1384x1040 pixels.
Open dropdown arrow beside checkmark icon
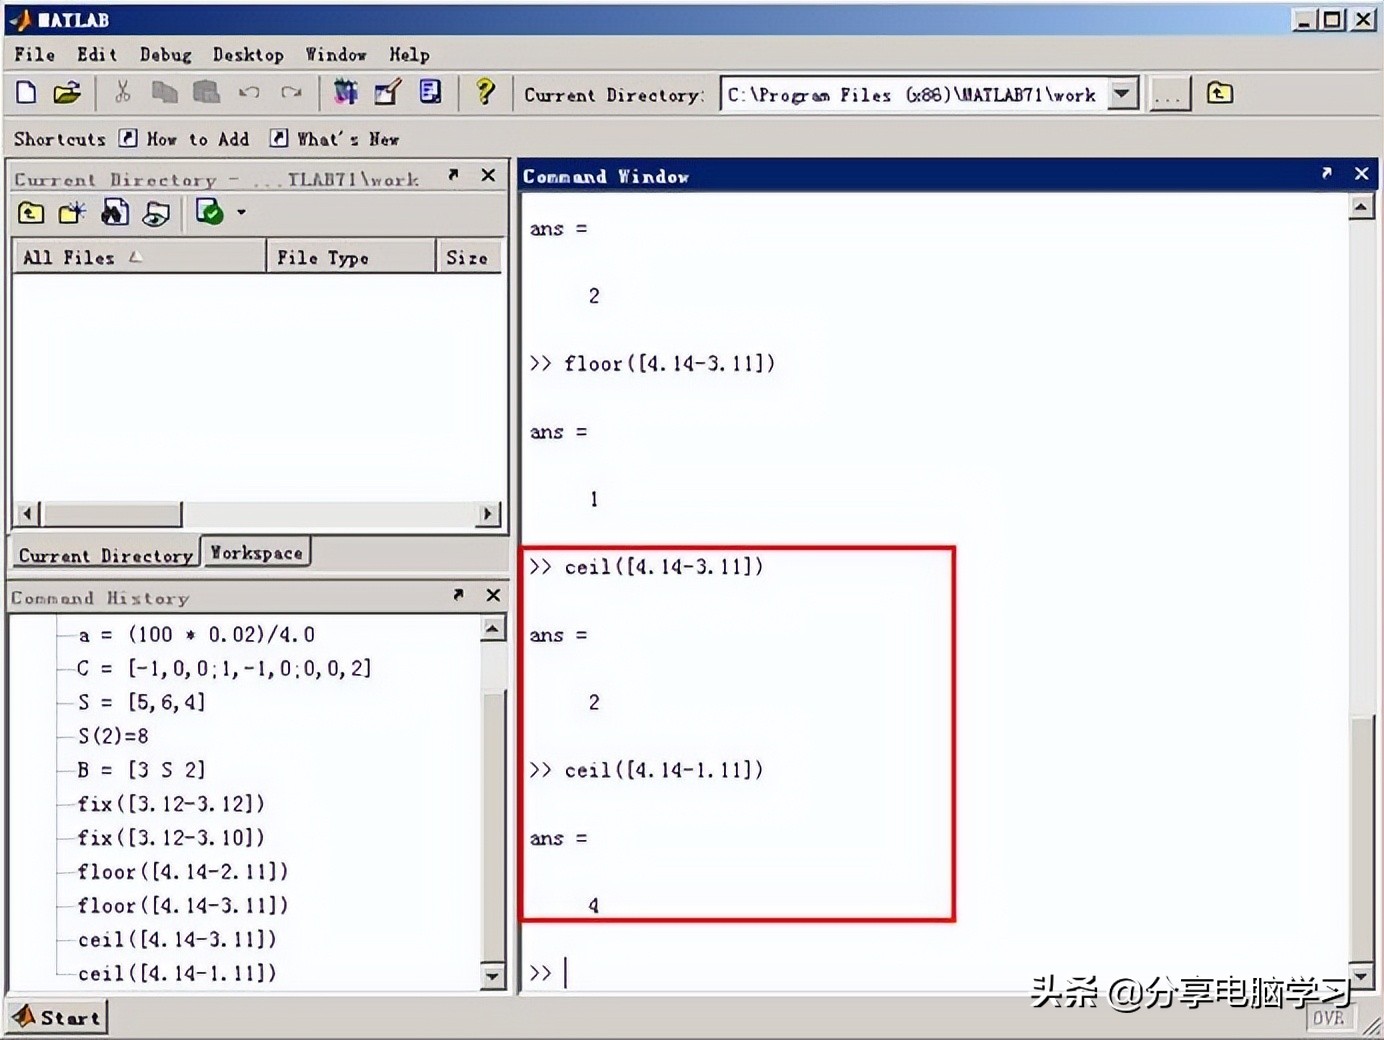pyautogui.click(x=241, y=212)
